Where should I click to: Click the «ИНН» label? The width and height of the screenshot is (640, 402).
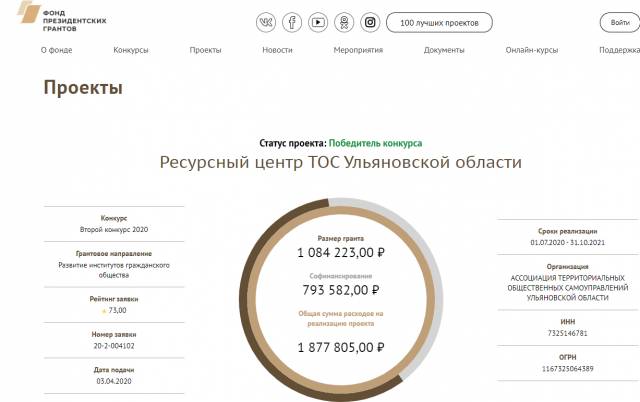click(567, 322)
